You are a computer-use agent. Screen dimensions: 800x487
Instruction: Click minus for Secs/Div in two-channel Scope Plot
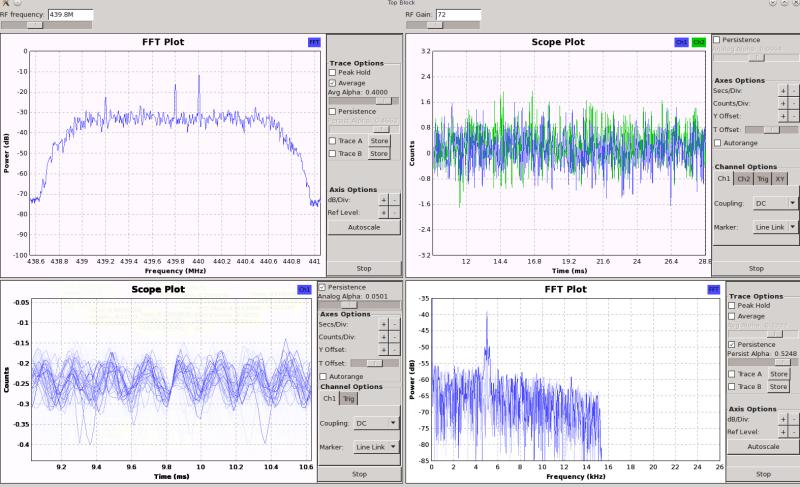click(793, 91)
